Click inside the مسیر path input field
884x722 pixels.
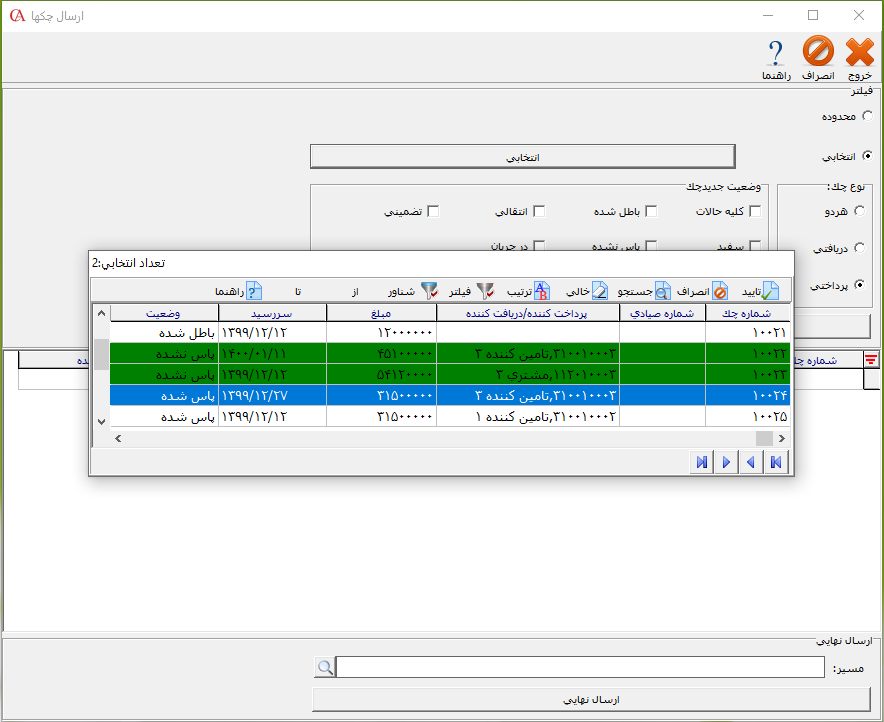(x=580, y=667)
